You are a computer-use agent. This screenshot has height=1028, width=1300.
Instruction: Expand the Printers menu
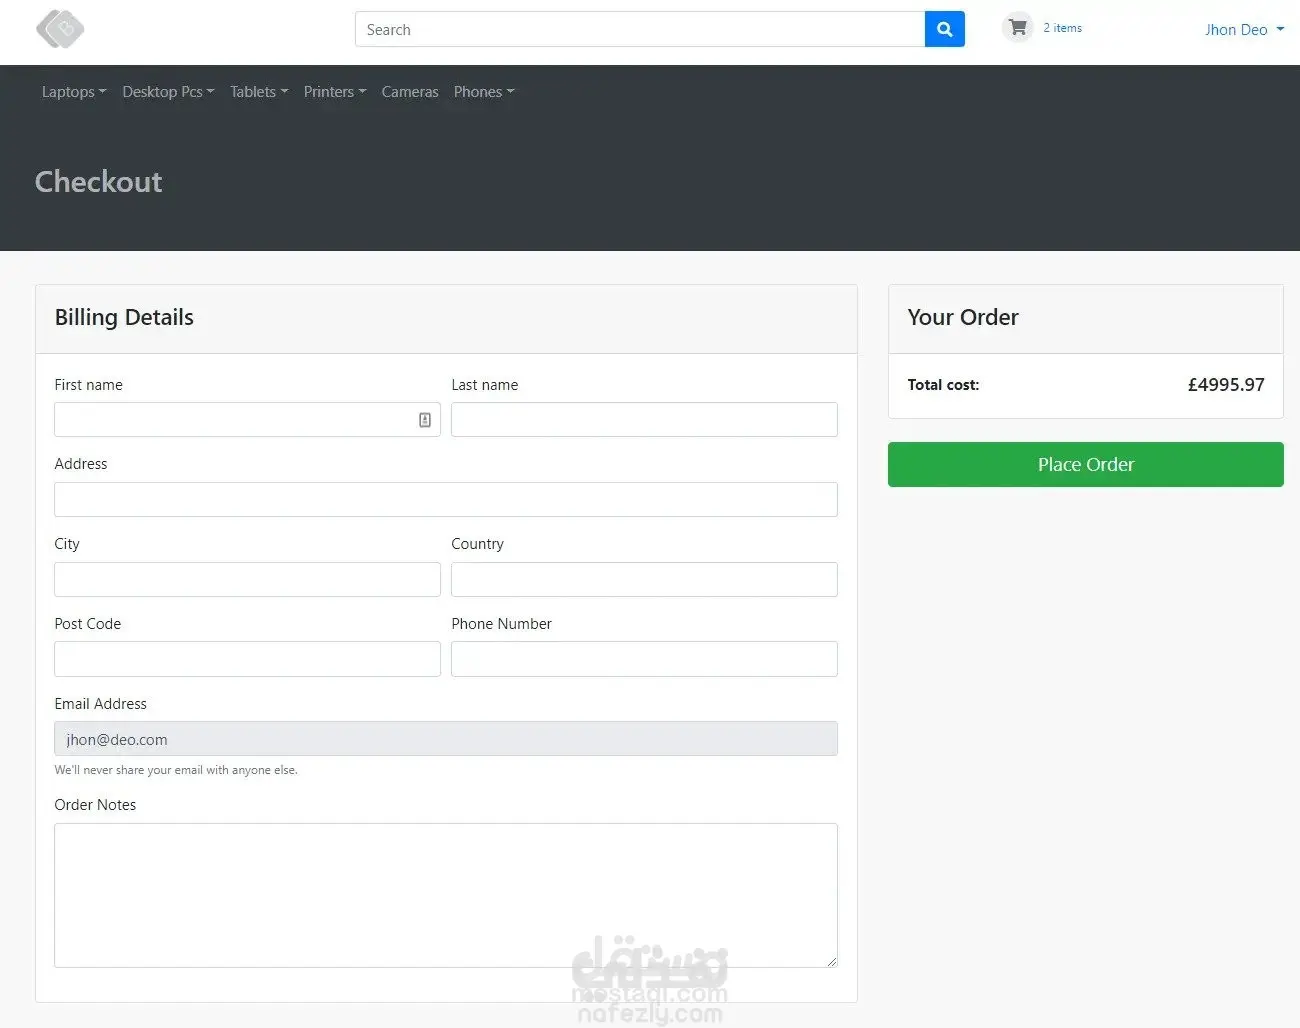coord(335,92)
